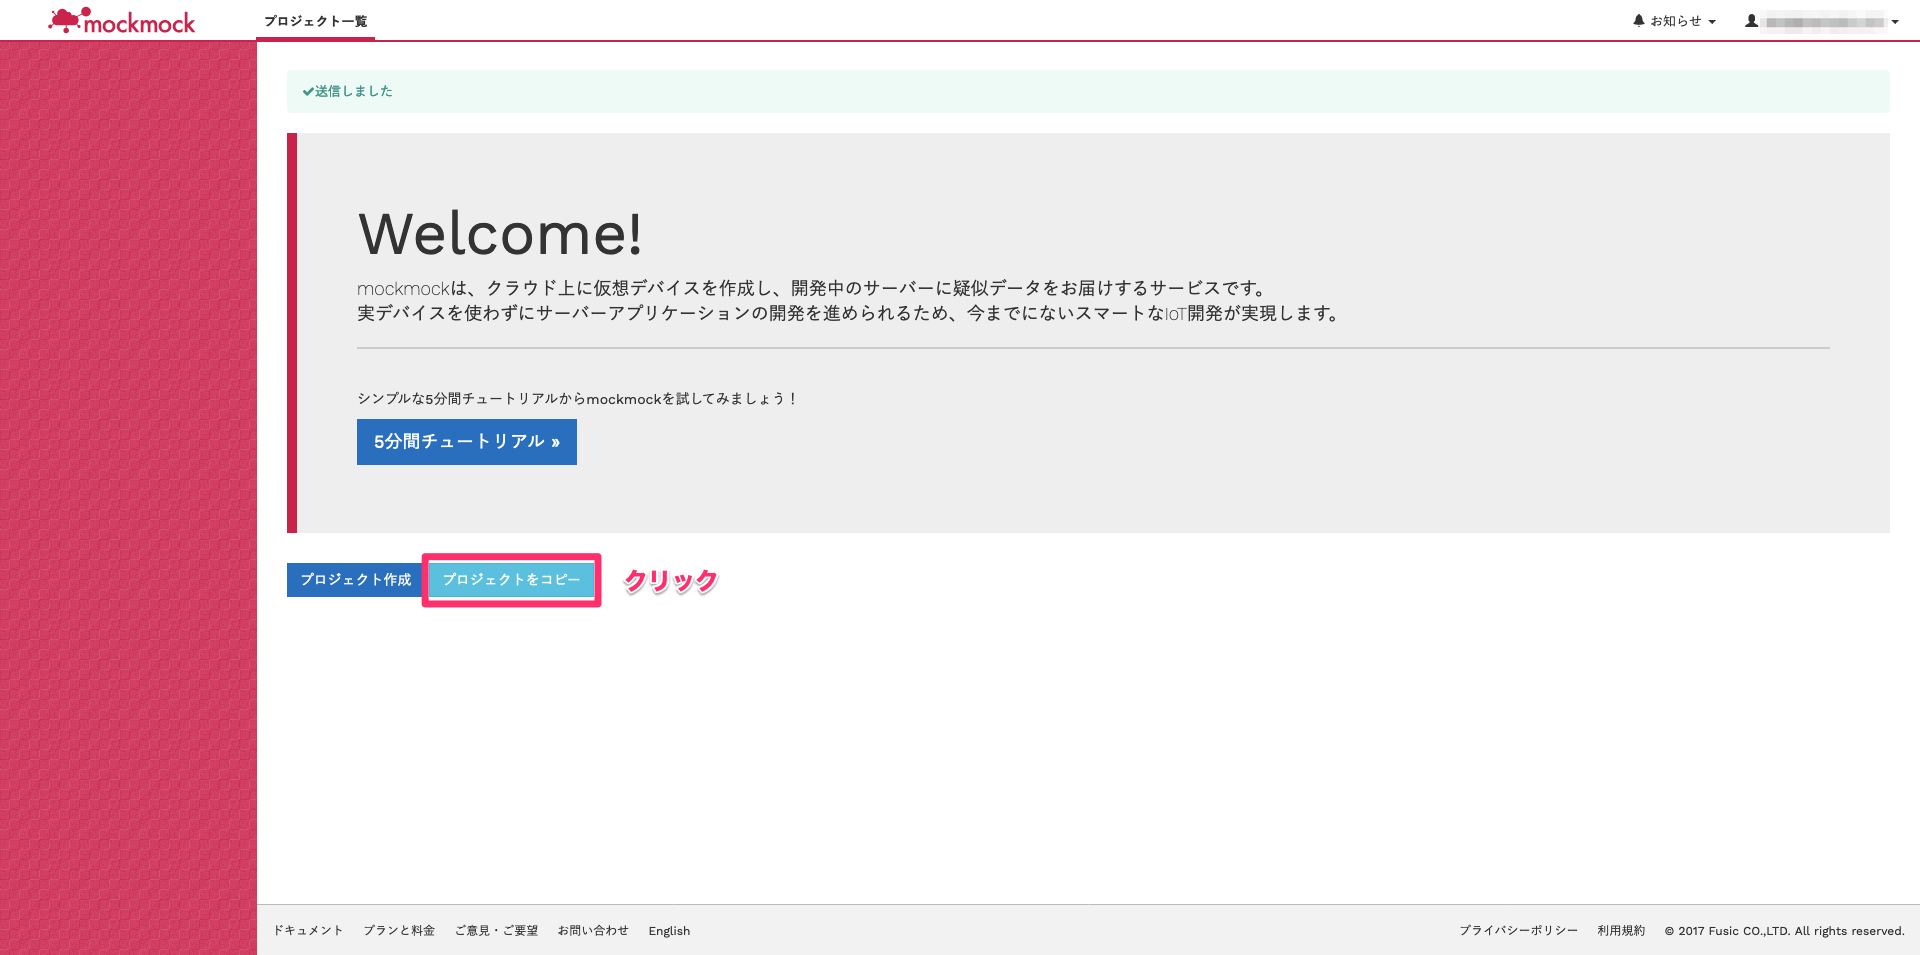Click the arrow icon inside 5分間チュートリアル button

click(x=557, y=442)
